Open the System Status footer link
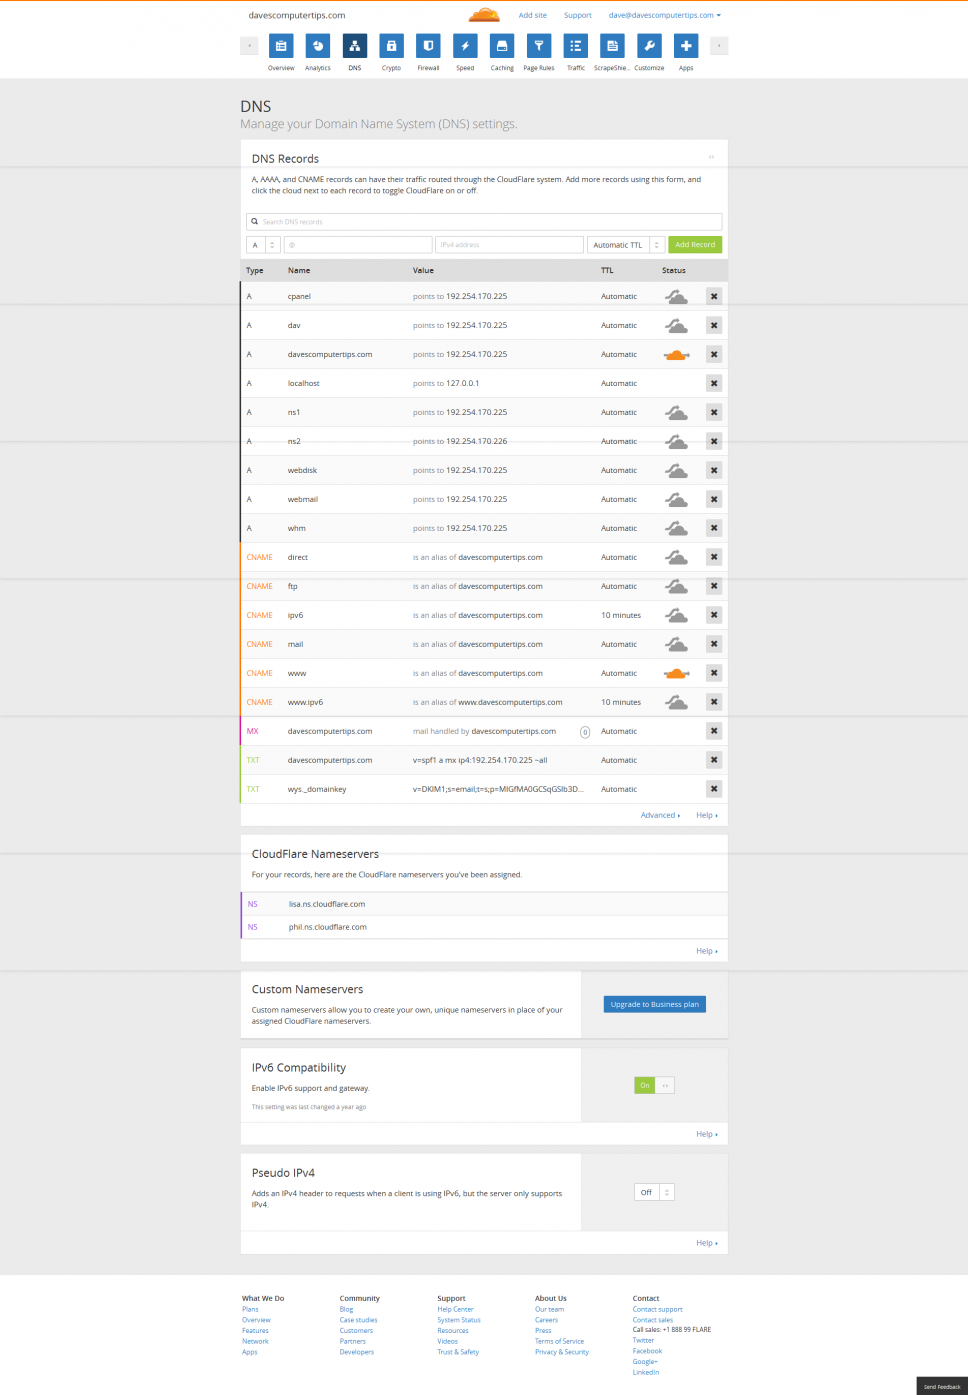 [459, 1320]
